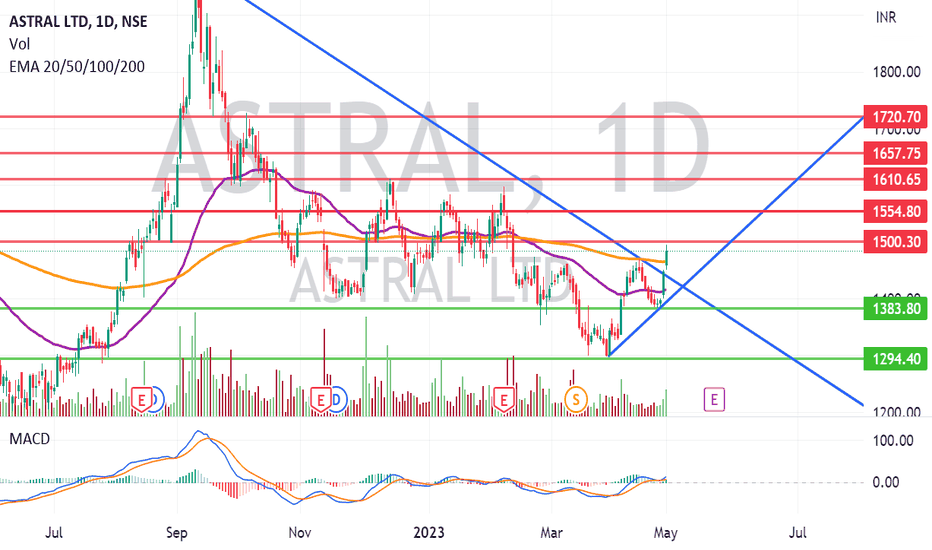Click the 1657.75 red price label

click(896, 153)
